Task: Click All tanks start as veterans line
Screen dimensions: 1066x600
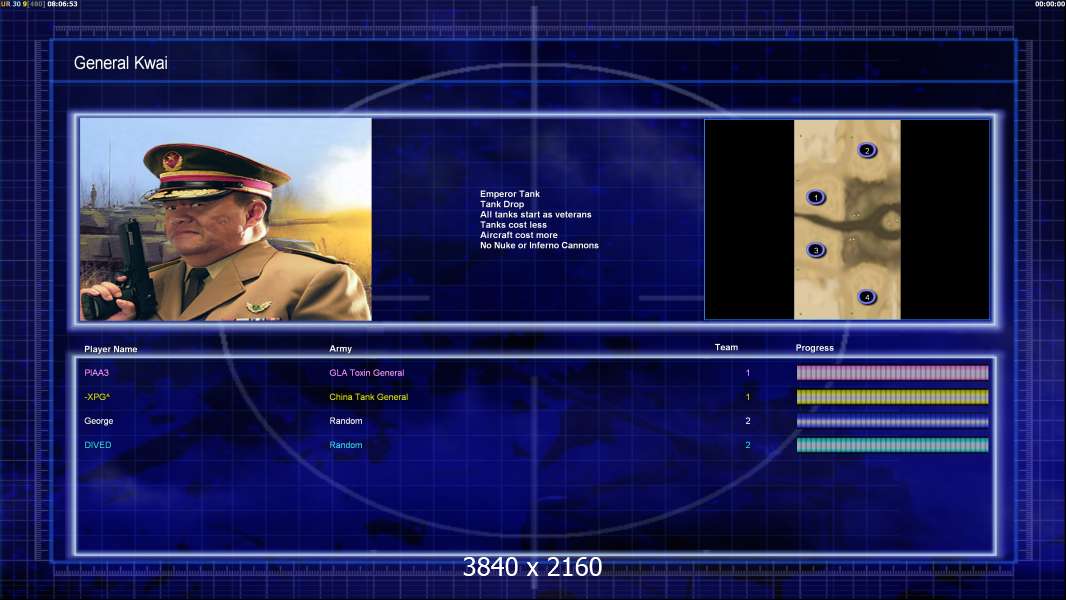Action: pyautogui.click(x=536, y=214)
